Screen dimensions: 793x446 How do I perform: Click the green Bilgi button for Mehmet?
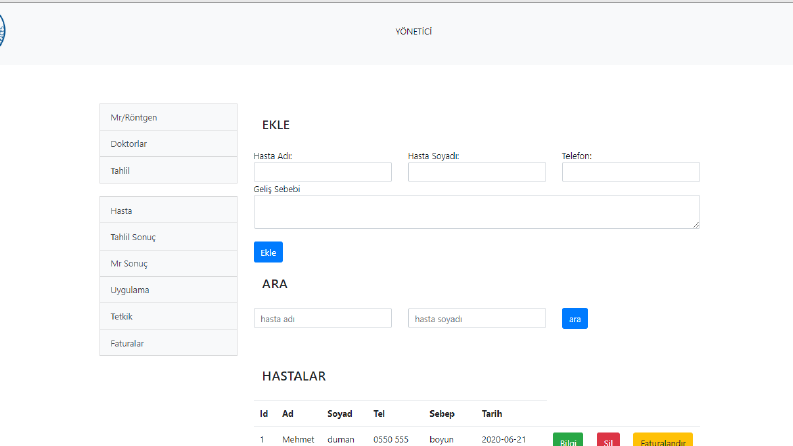click(x=568, y=440)
